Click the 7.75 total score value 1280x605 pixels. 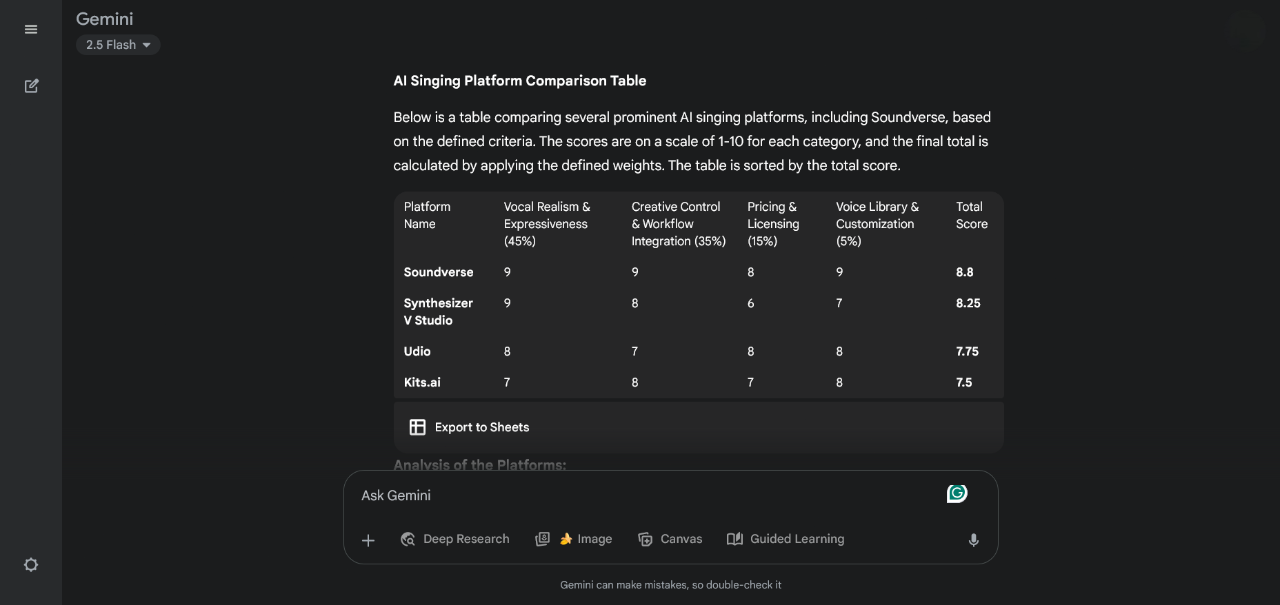(967, 351)
